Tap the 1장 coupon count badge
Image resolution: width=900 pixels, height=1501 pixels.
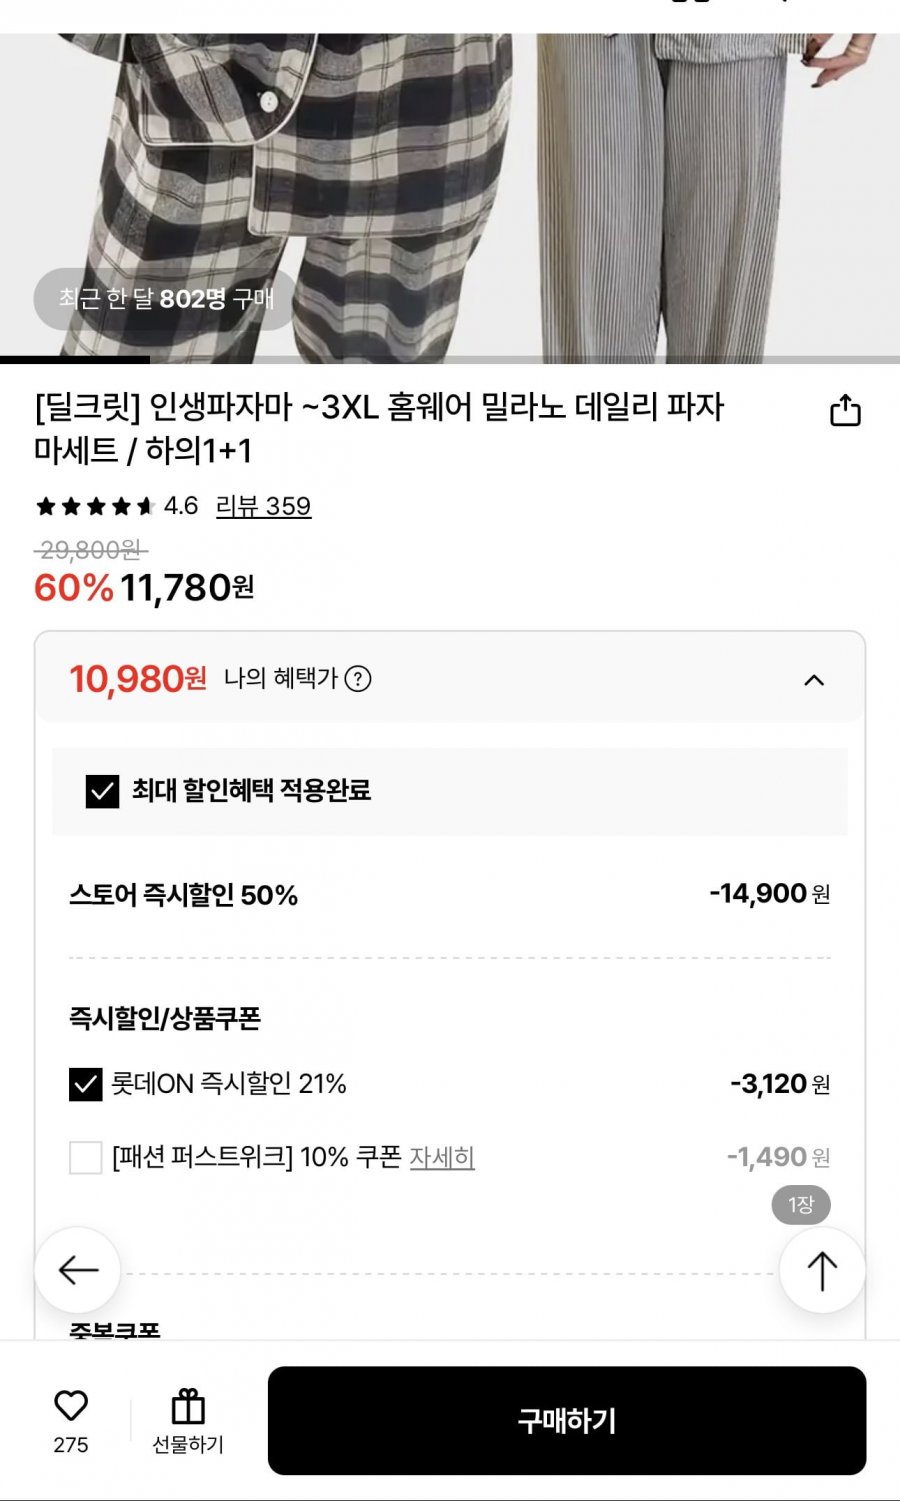tap(801, 1205)
